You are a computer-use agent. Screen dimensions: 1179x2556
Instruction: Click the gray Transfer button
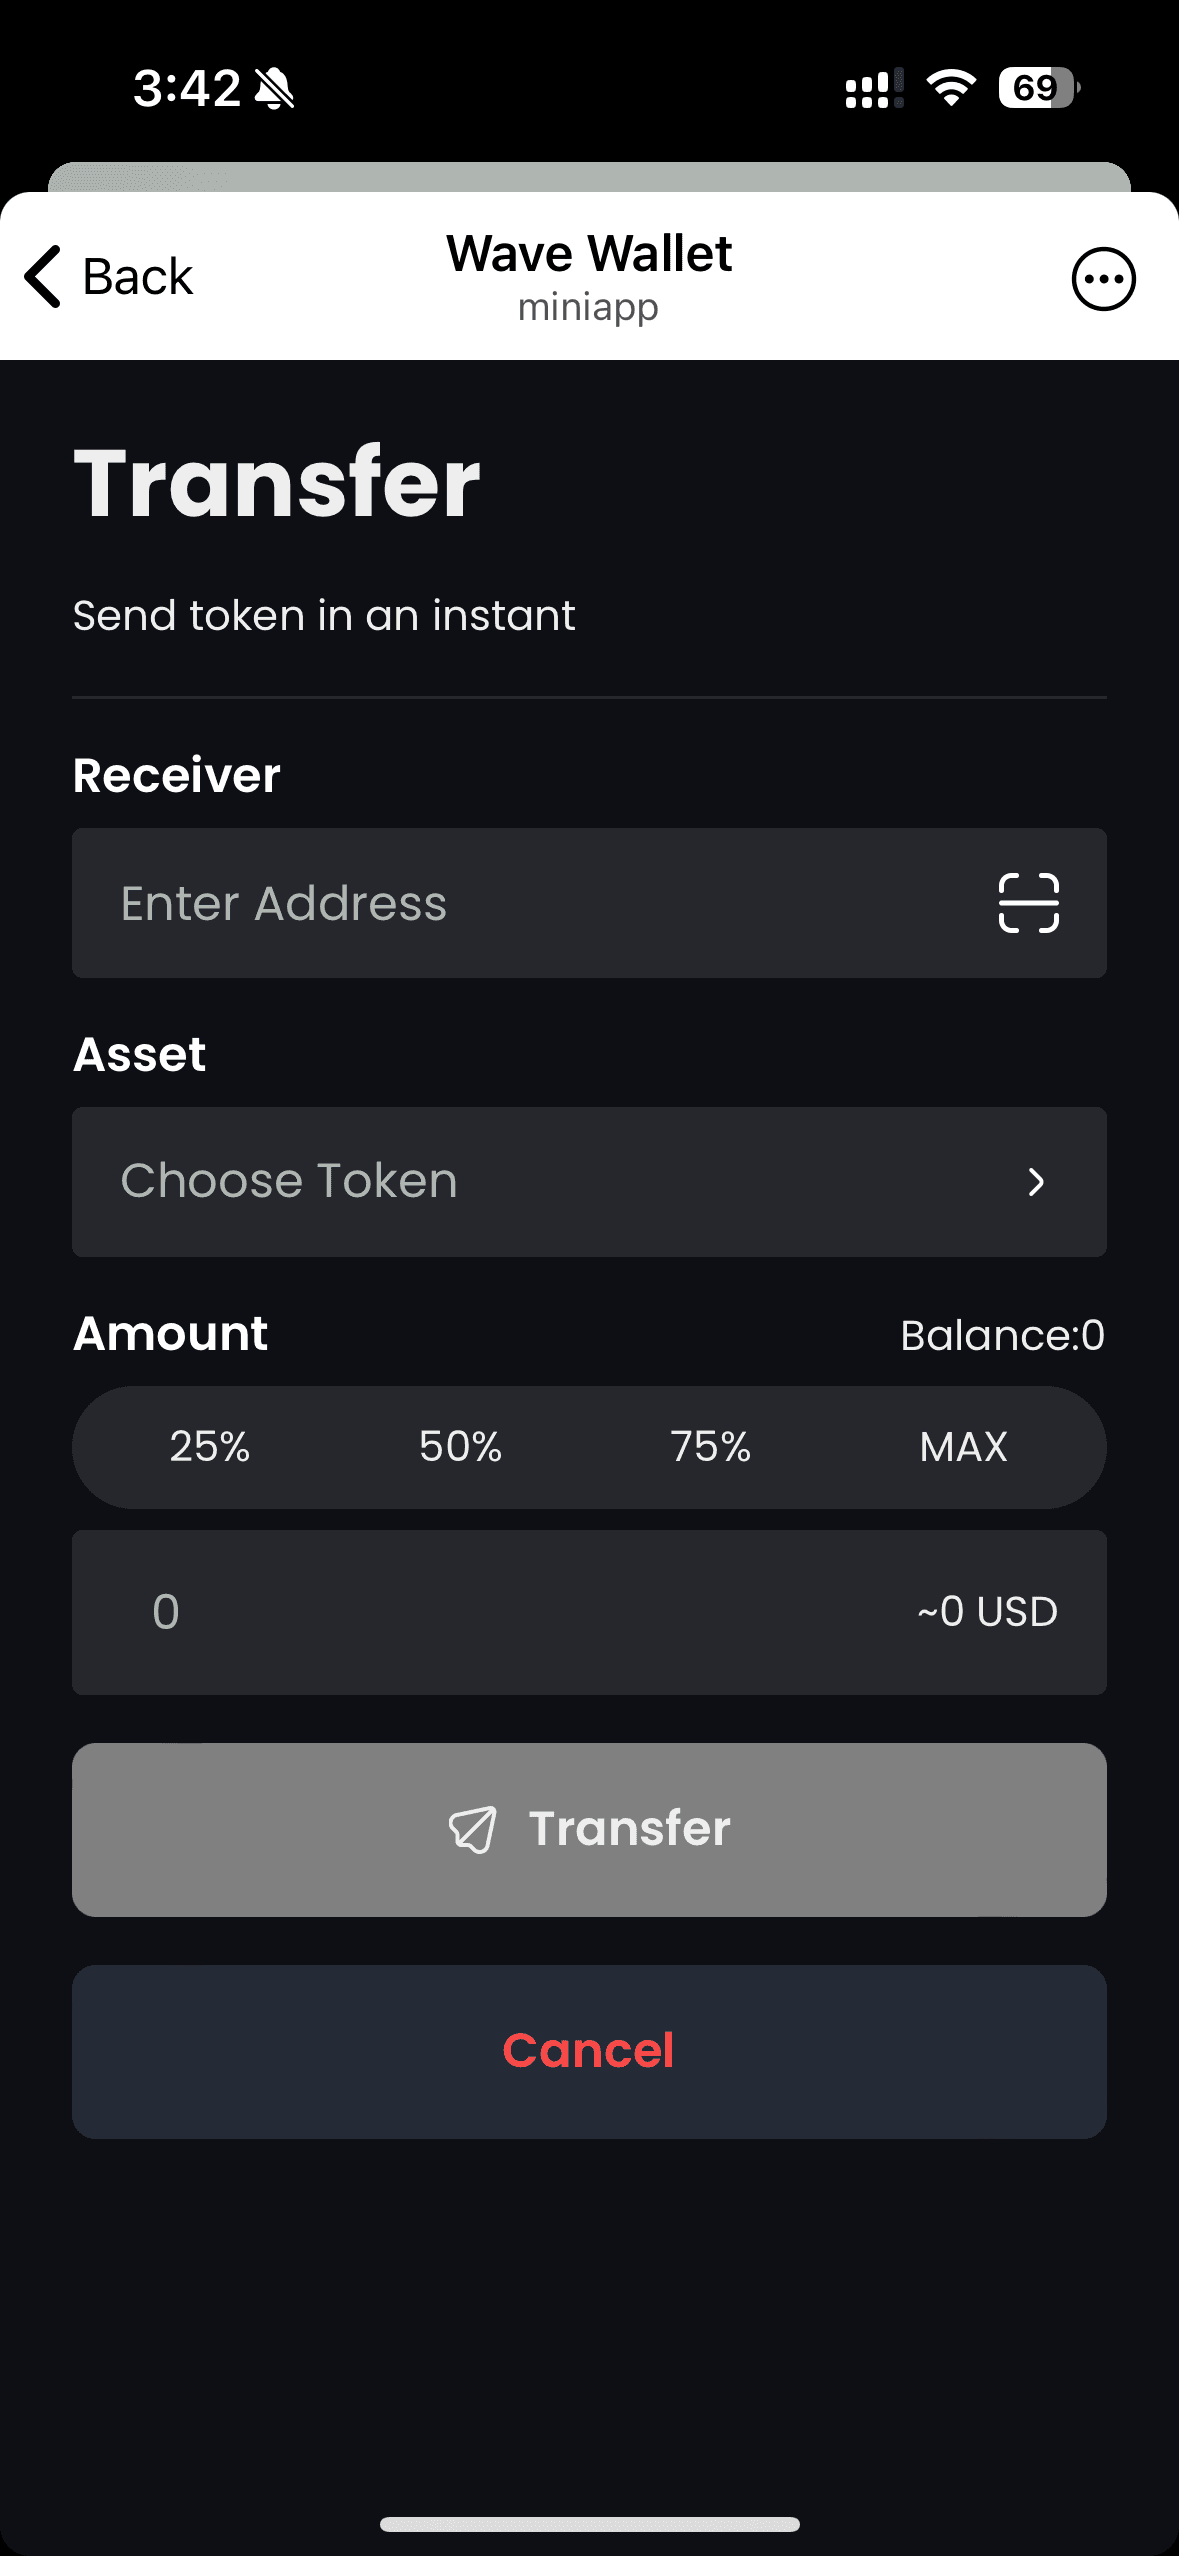[x=589, y=1830]
